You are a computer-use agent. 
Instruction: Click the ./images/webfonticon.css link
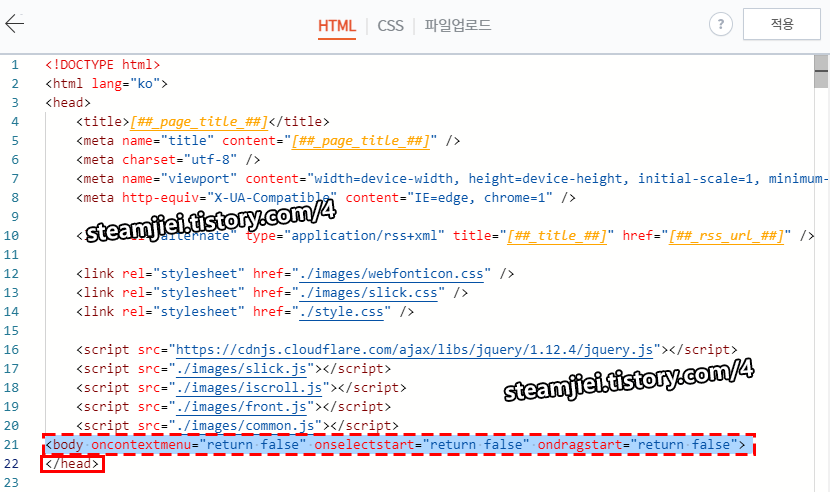391,274
